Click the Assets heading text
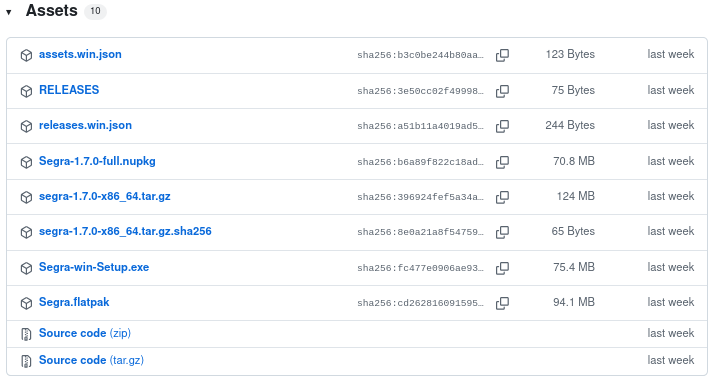This screenshot has height=387, width=716. click(x=52, y=10)
